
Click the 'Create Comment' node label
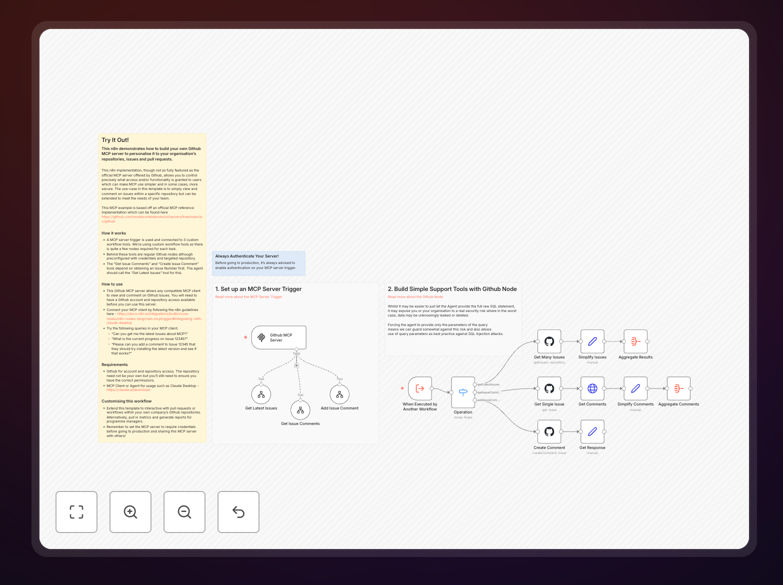point(549,448)
